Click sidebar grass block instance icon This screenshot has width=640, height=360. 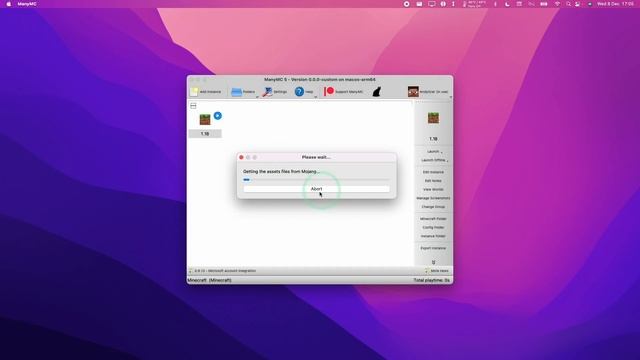click(433, 118)
